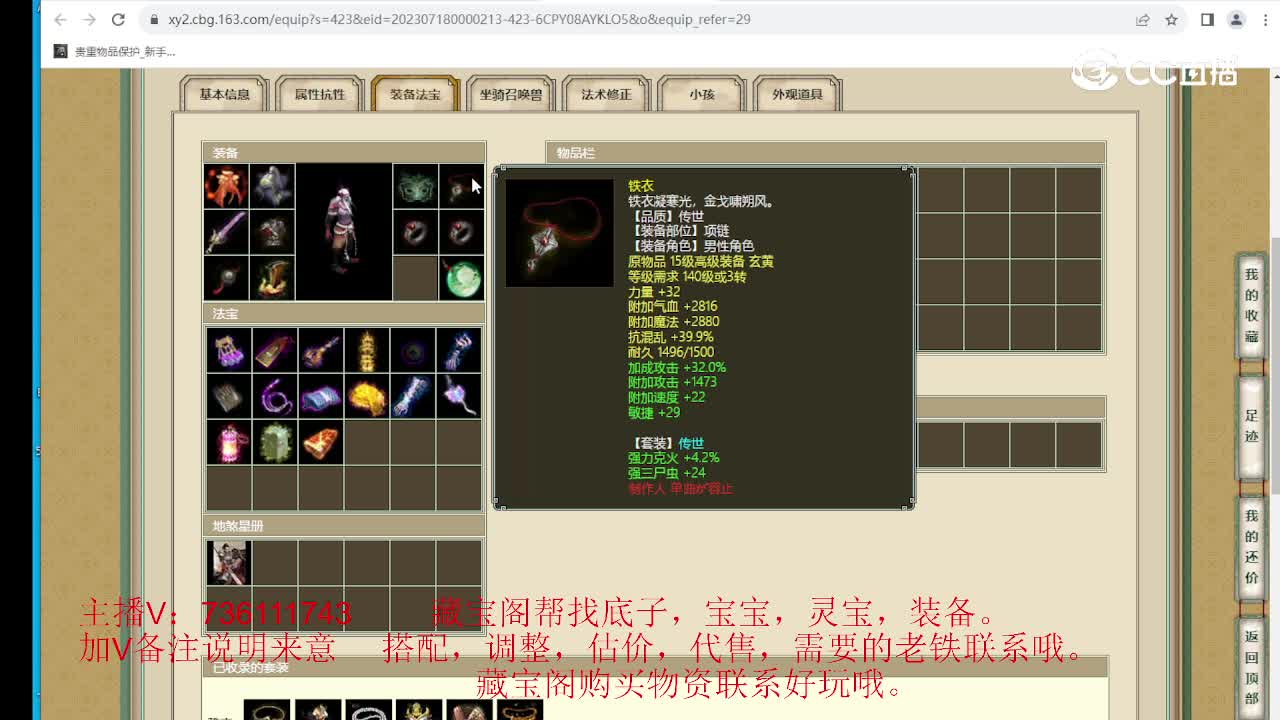Image resolution: width=1280 pixels, height=720 pixels.
Task: Go forward in the browser
Action: [89, 19]
